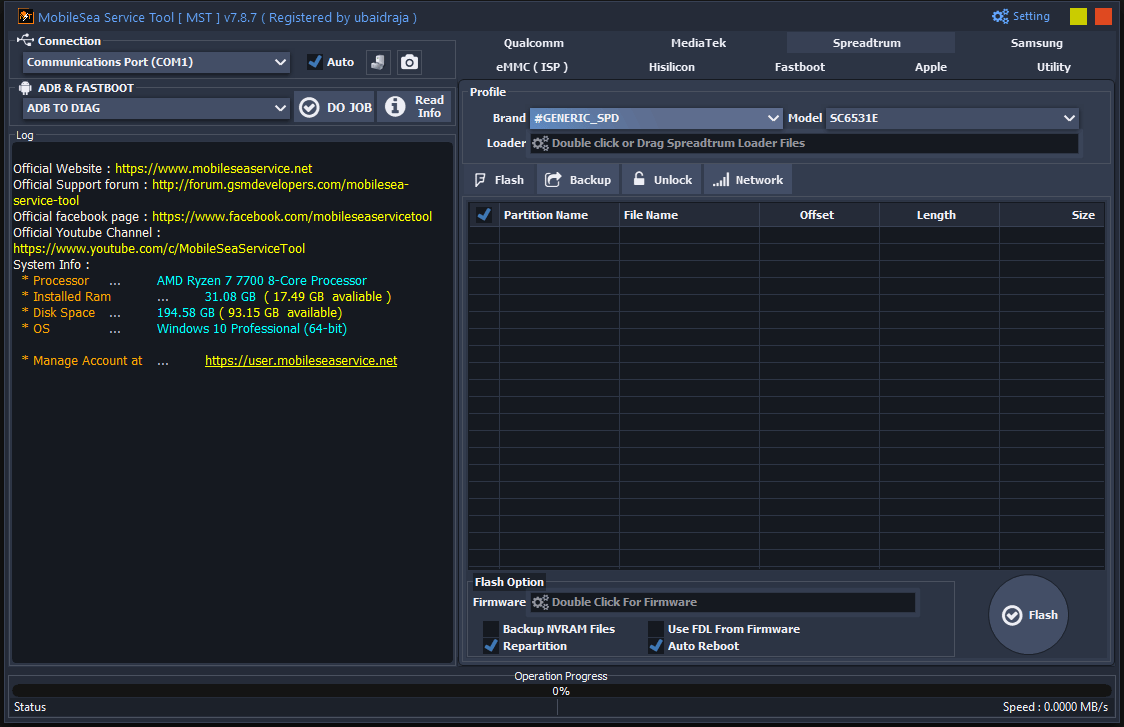1124x727 pixels.
Task: Click the port/device icon beside the camera icon
Action: point(378,62)
